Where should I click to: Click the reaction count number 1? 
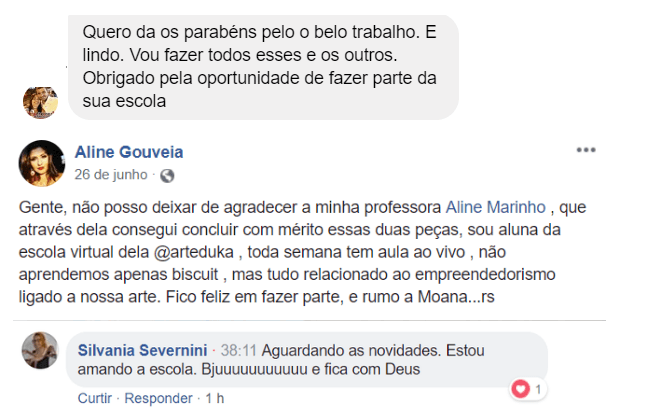click(x=538, y=388)
